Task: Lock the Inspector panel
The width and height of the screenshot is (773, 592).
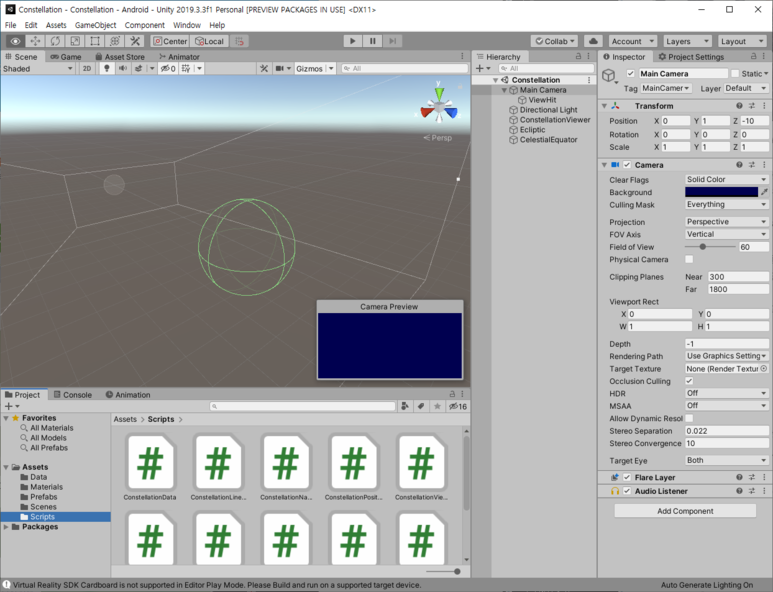Action: click(x=753, y=56)
